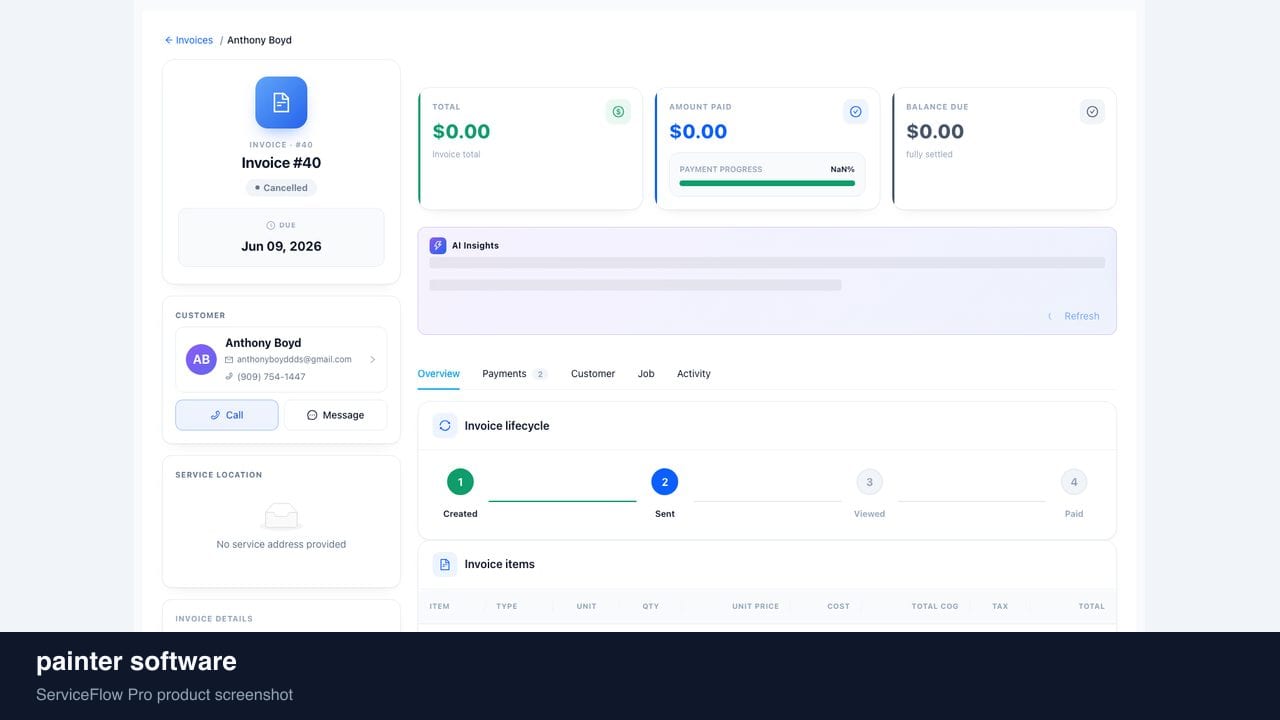Click the blue invoice document icon
This screenshot has width=1280, height=720.
(x=281, y=102)
